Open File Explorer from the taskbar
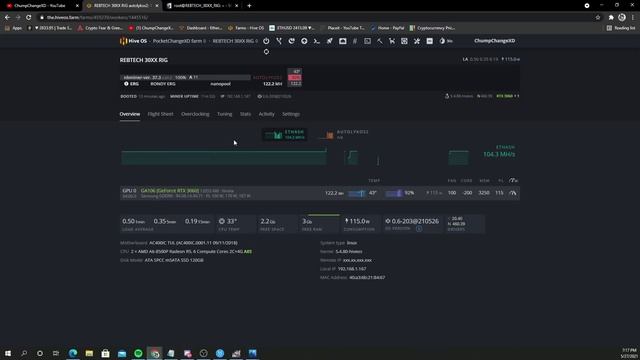This screenshot has height=360, width=640. (x=89, y=353)
